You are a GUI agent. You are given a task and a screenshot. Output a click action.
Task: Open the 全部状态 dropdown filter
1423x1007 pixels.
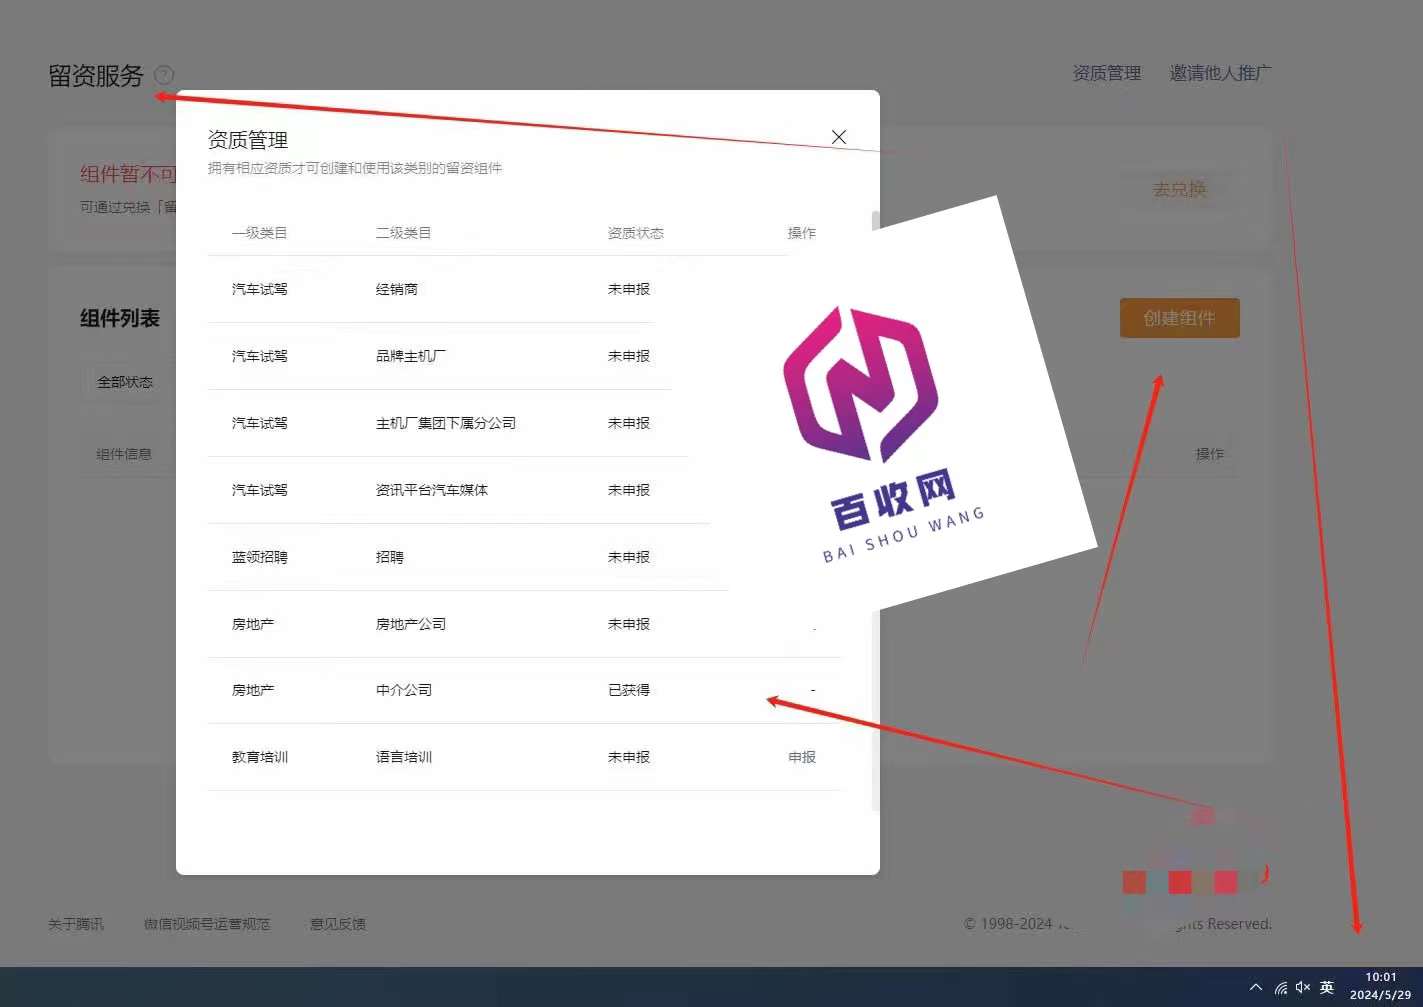[125, 382]
